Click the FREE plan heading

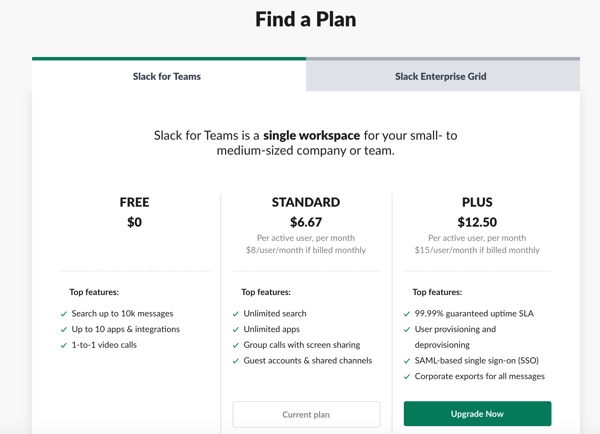click(x=134, y=202)
